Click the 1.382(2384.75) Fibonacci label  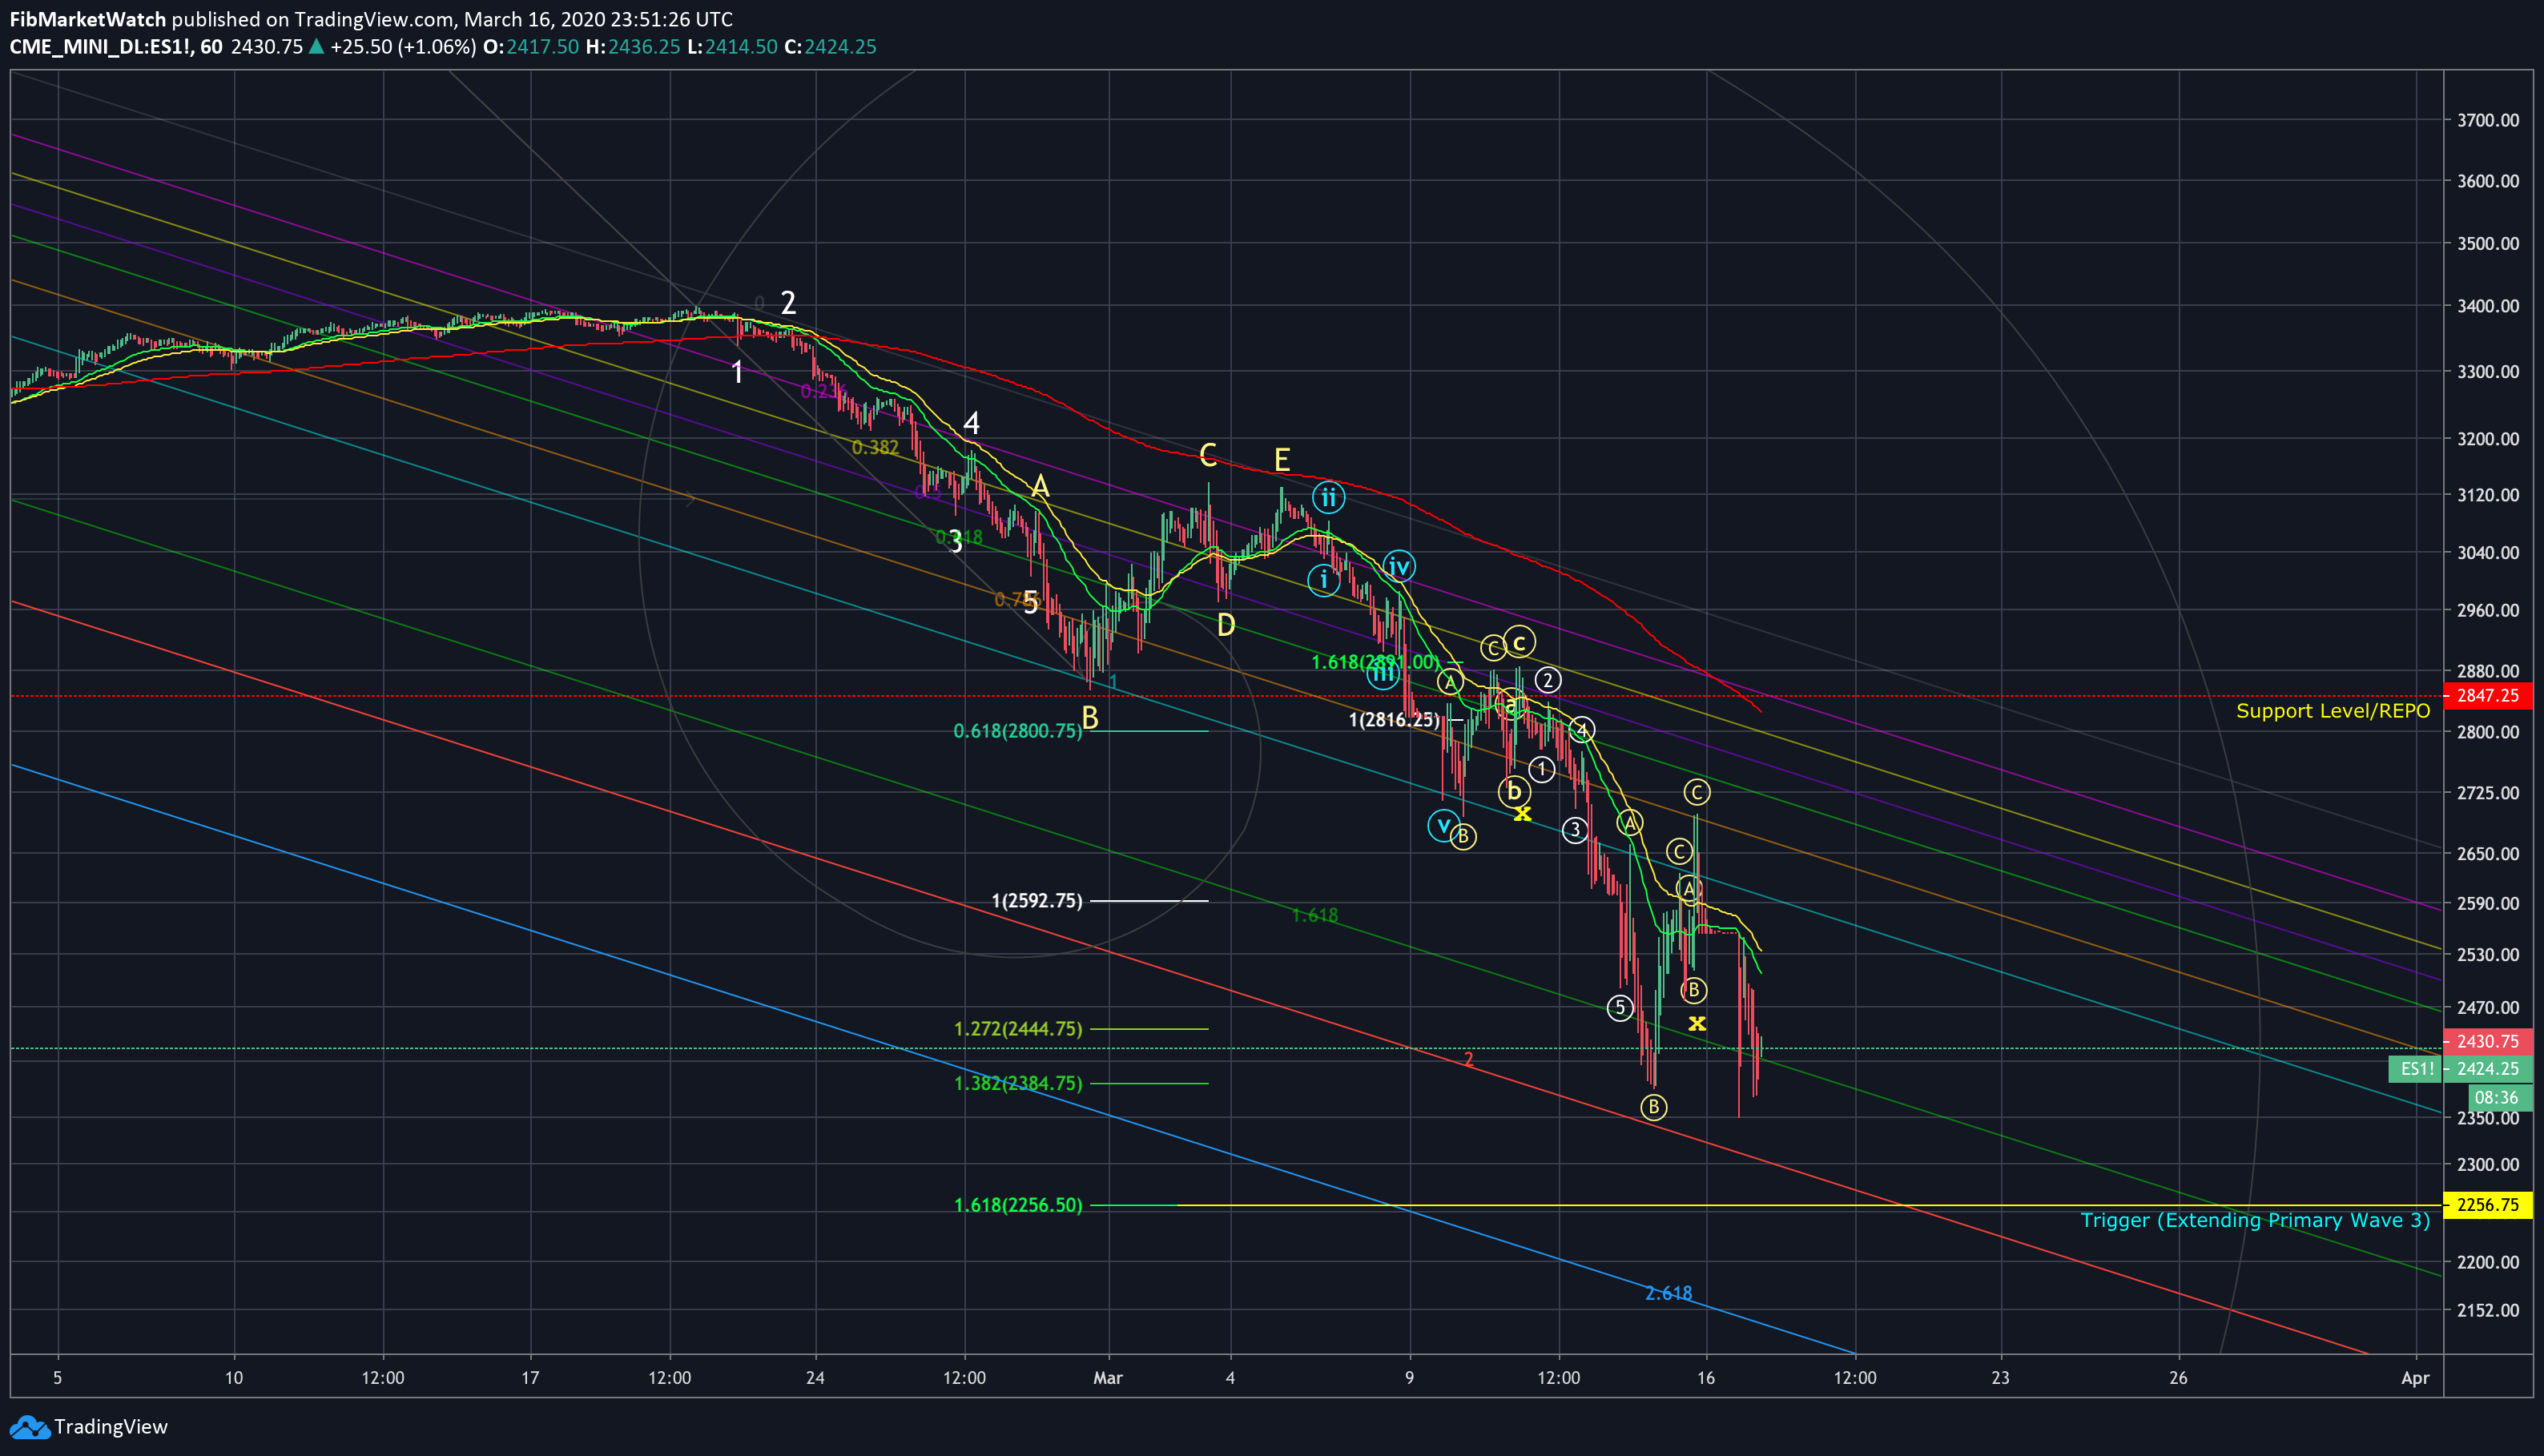pyautogui.click(x=1017, y=1084)
